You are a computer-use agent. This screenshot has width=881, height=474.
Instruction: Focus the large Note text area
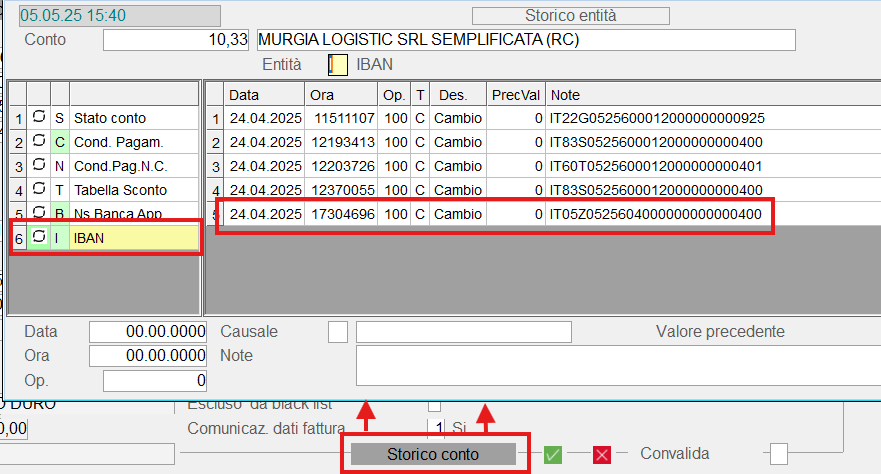coord(617,365)
